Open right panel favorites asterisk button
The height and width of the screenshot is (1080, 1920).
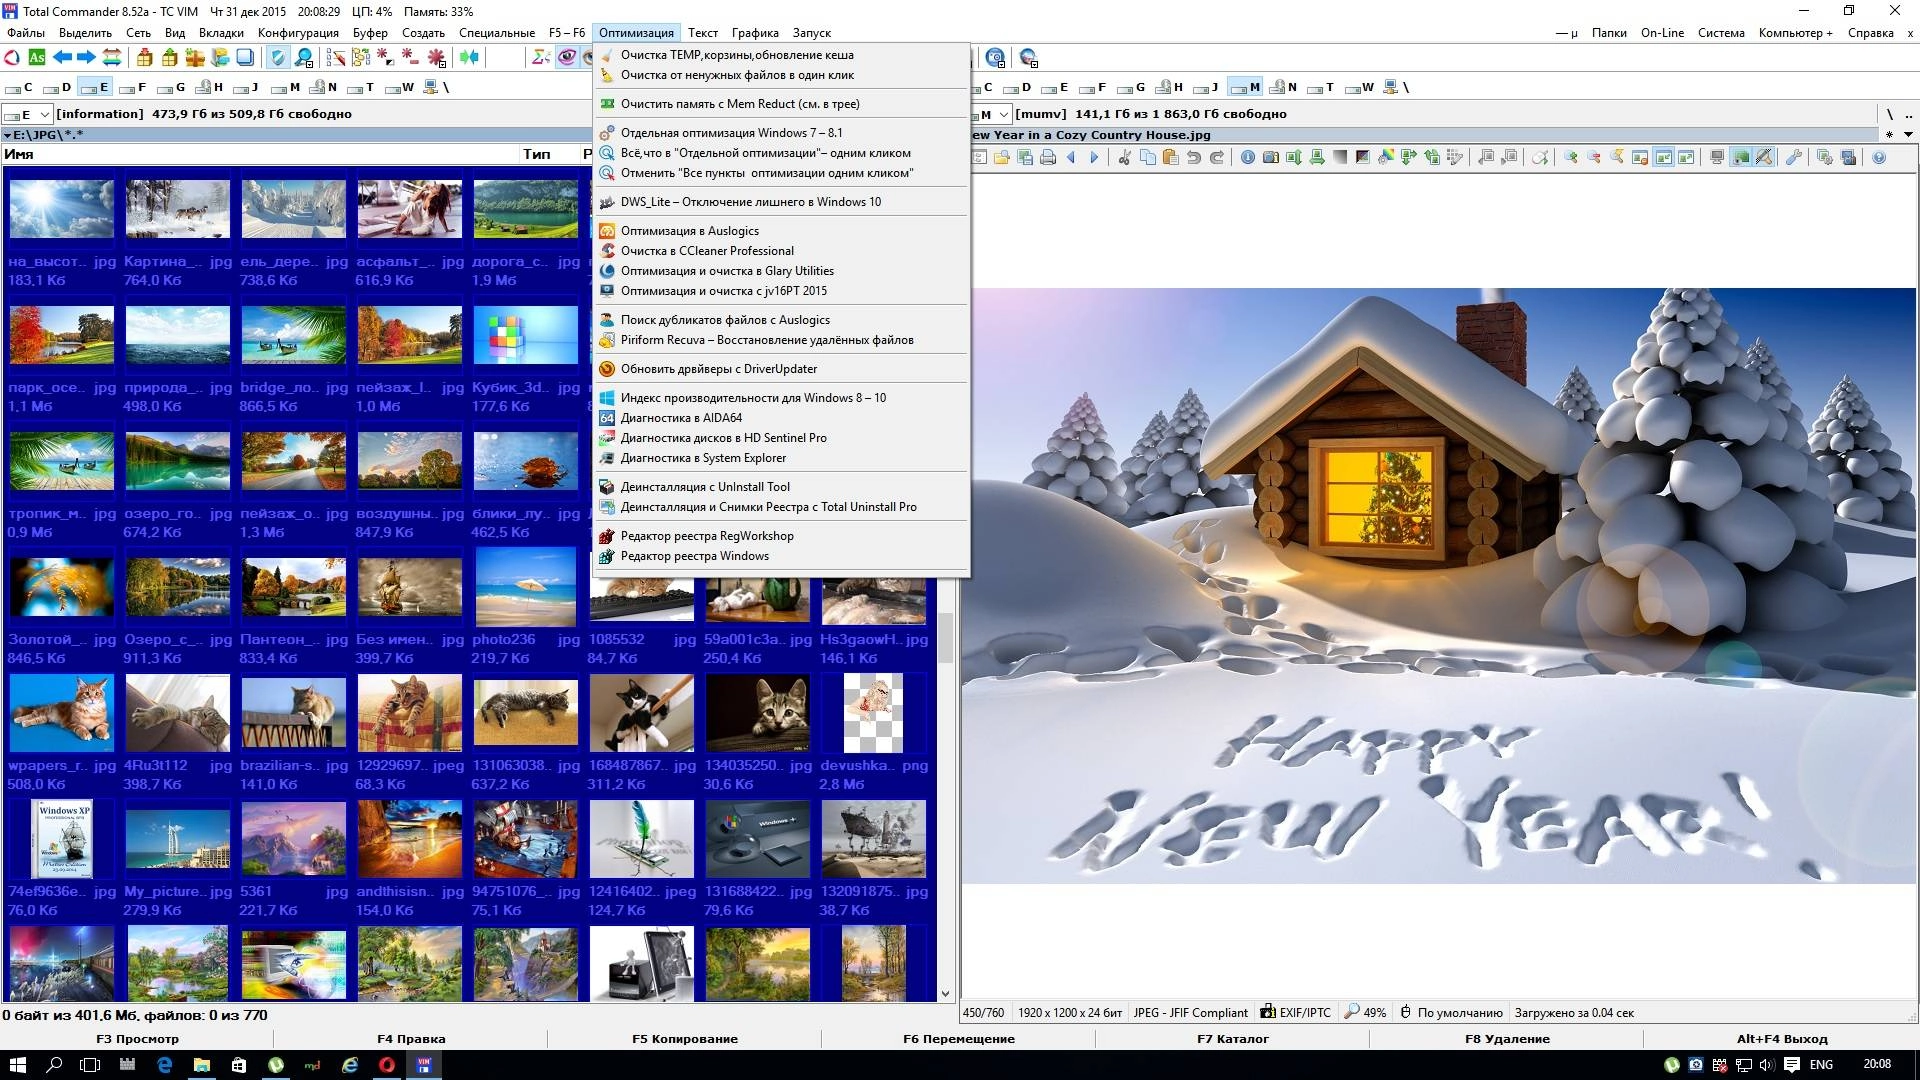[1889, 135]
